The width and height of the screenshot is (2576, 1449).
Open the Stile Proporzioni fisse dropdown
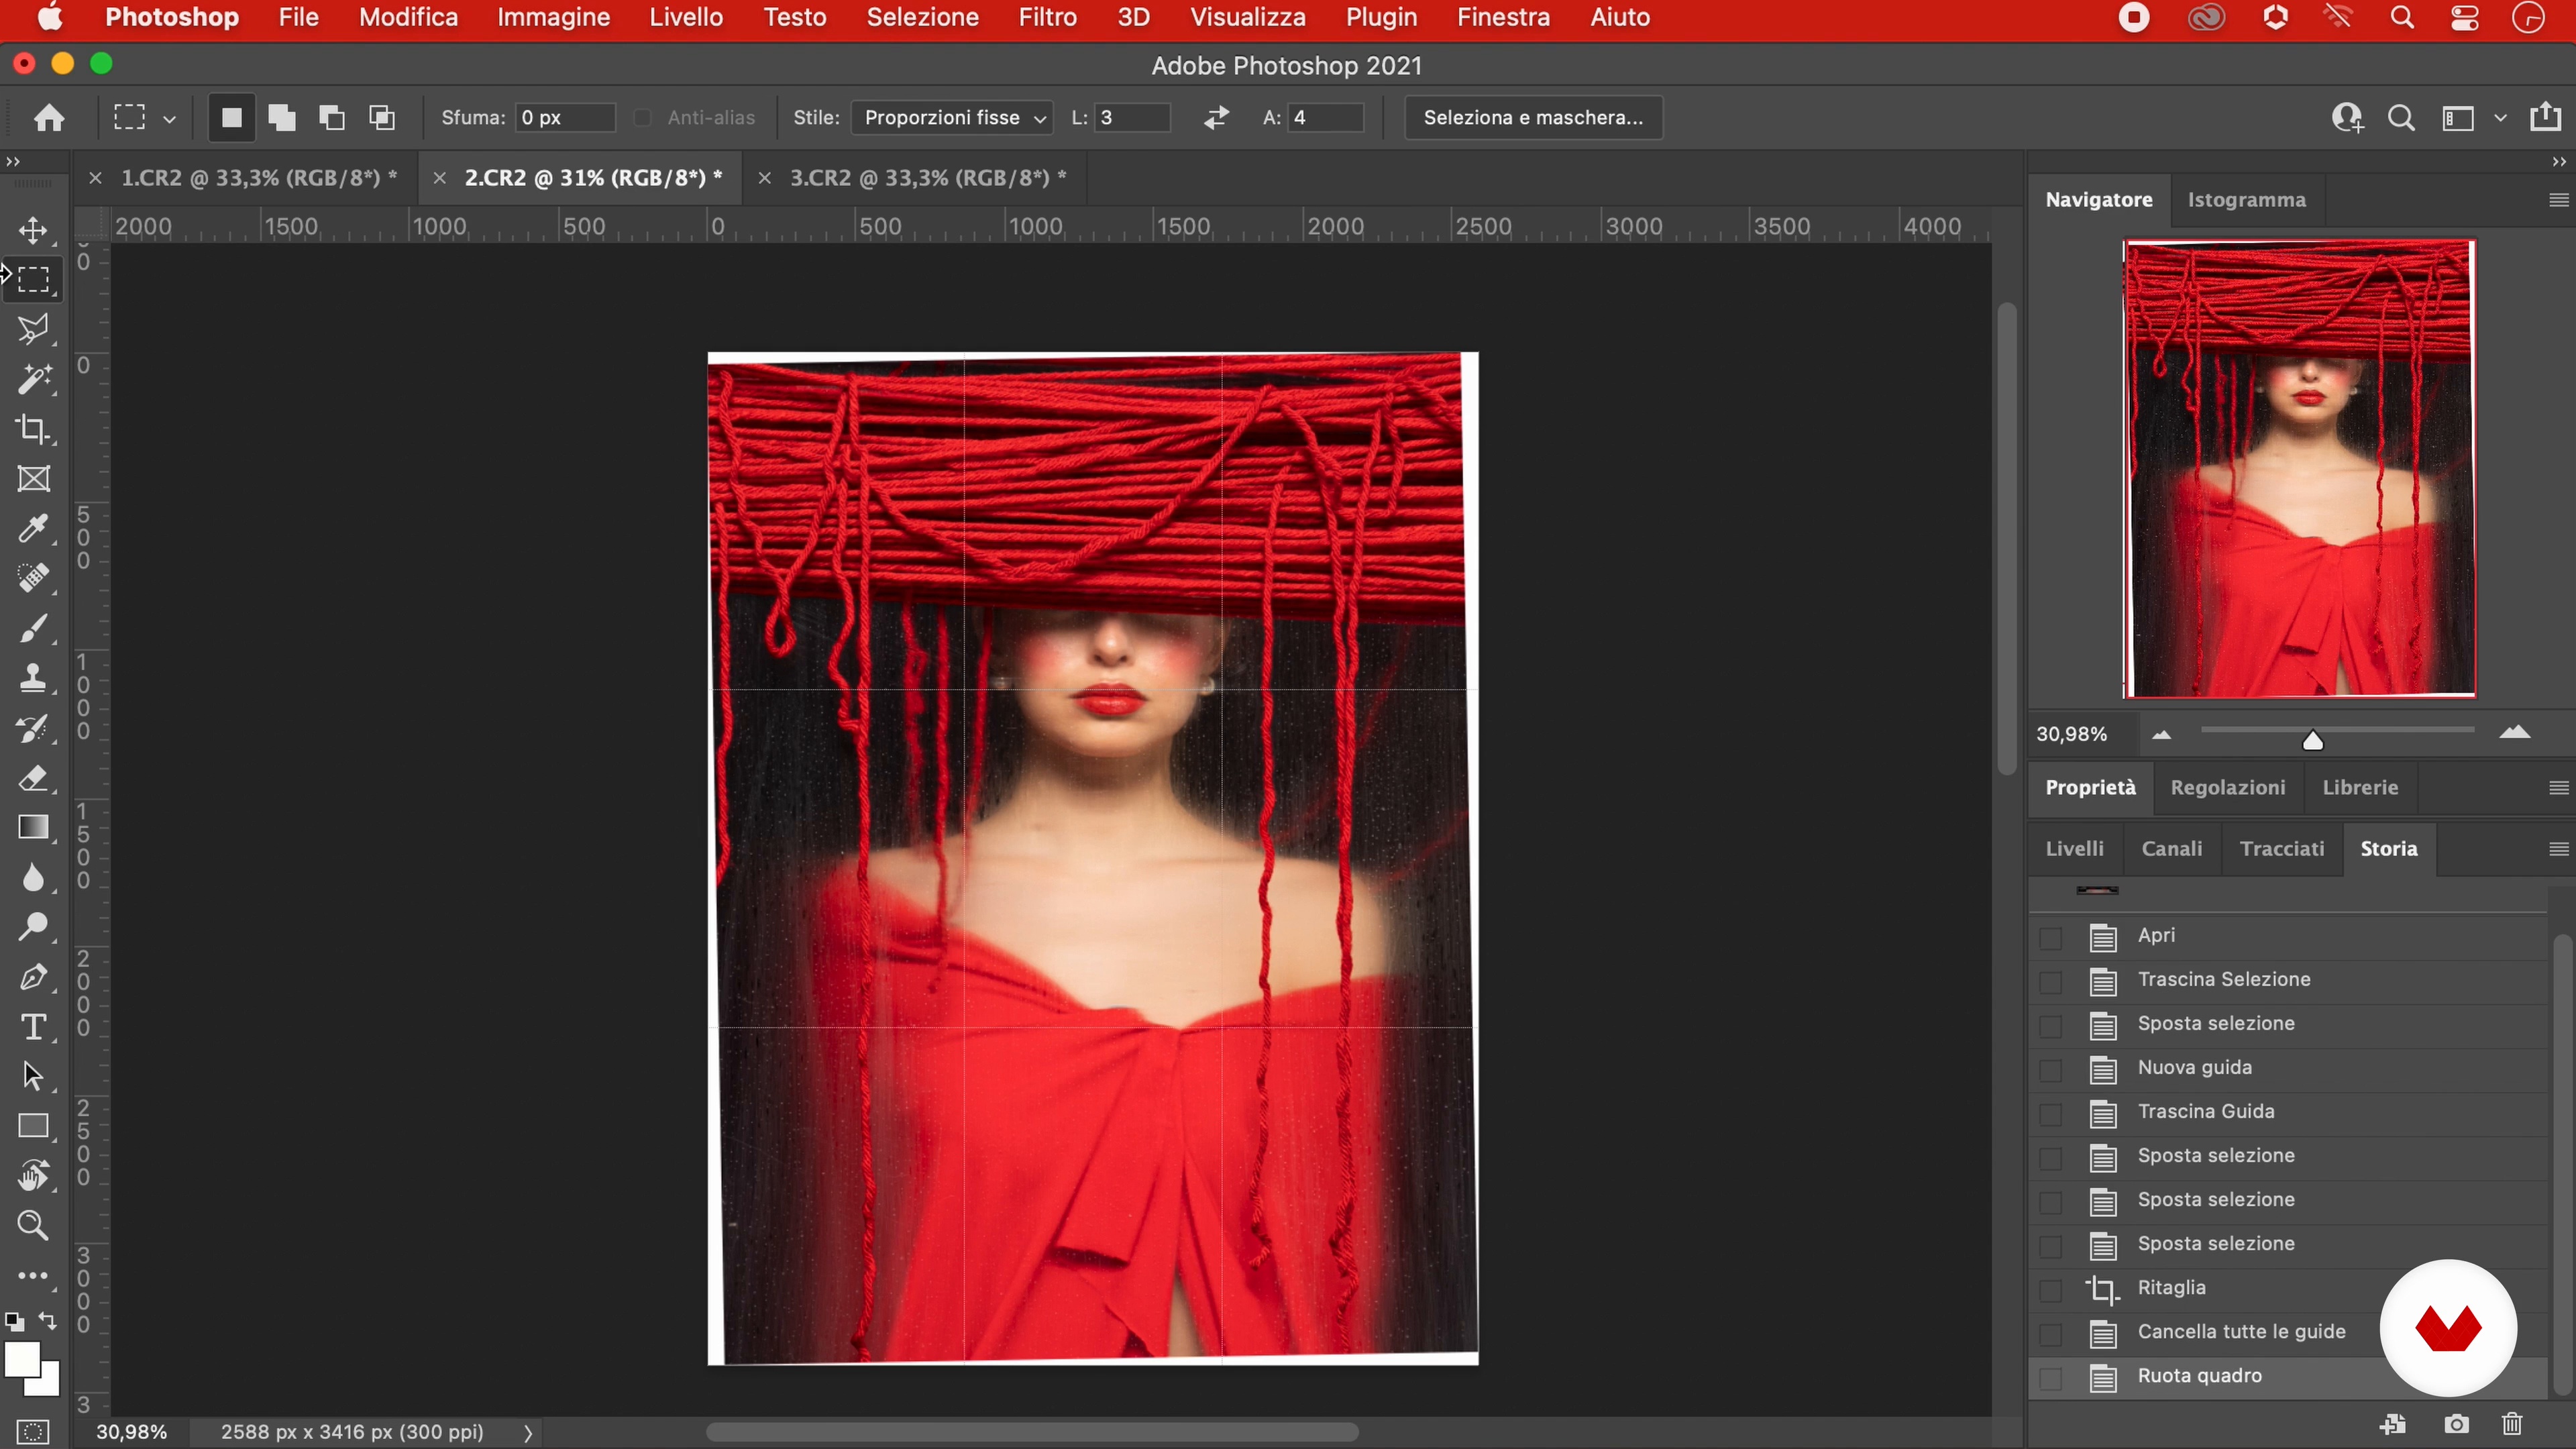coord(951,118)
